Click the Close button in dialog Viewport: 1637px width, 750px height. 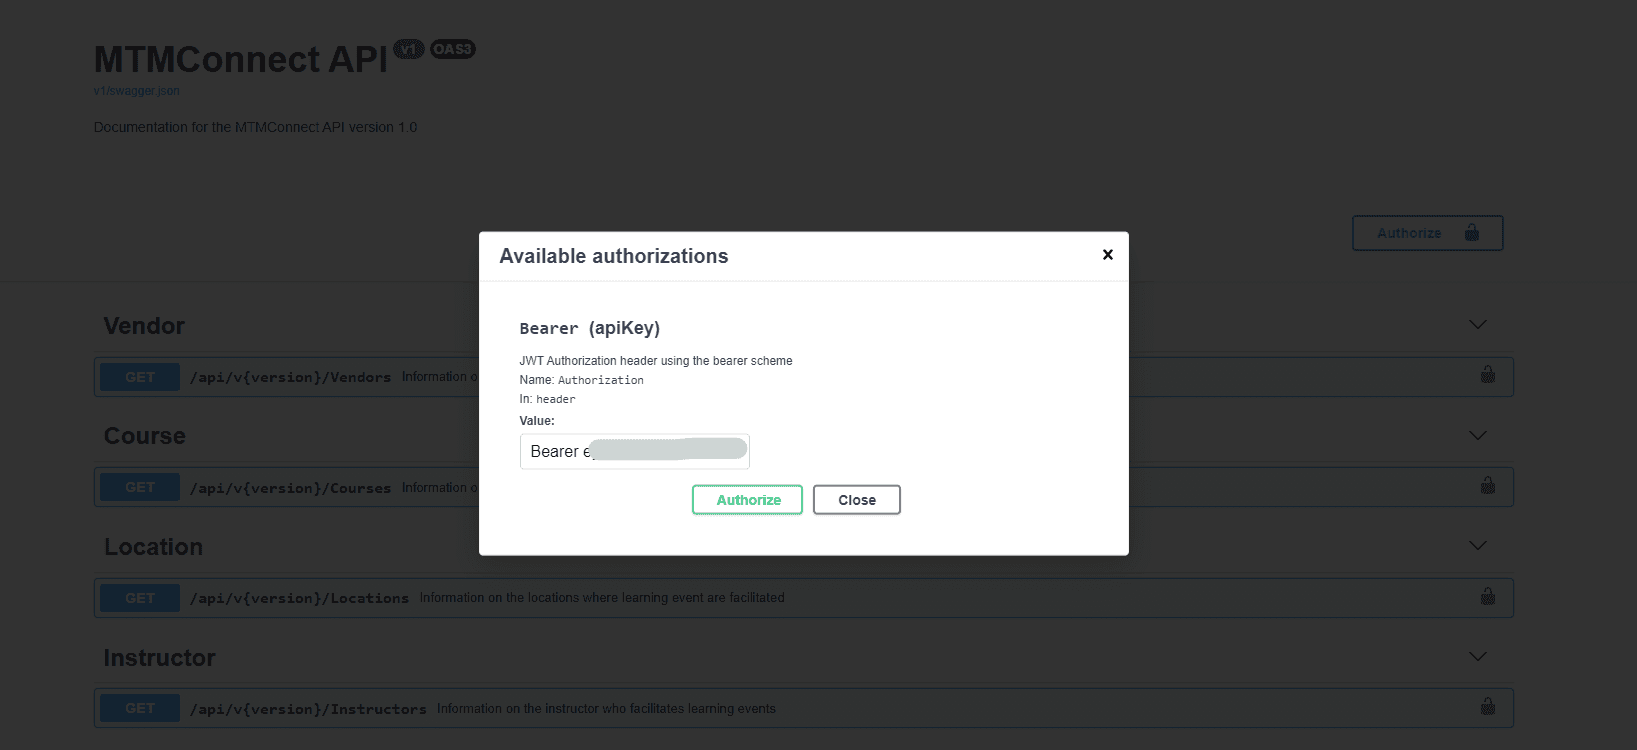tap(857, 500)
